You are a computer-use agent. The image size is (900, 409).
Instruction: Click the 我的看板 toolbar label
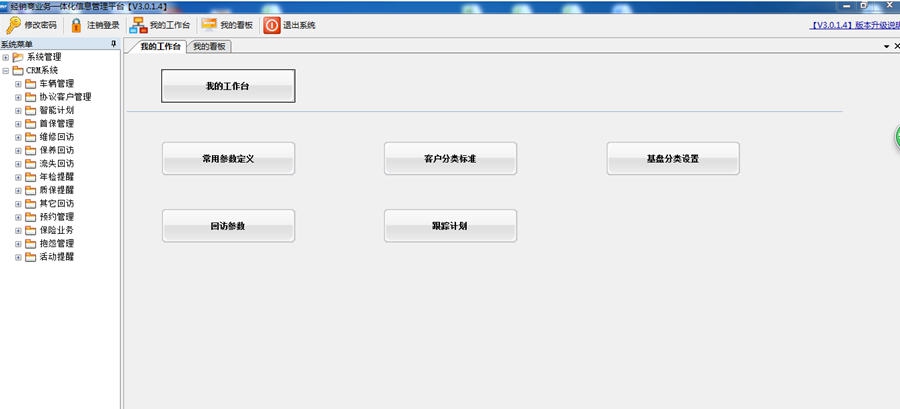pos(236,25)
